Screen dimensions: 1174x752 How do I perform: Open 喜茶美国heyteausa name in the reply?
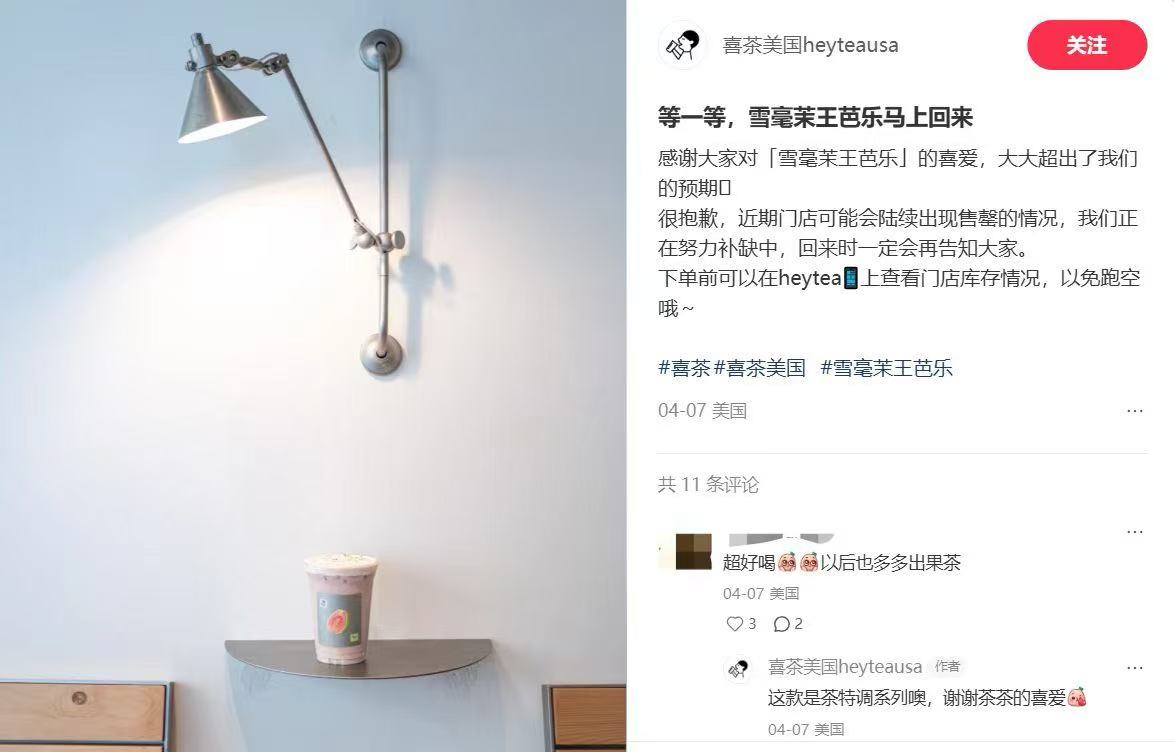[x=845, y=666]
